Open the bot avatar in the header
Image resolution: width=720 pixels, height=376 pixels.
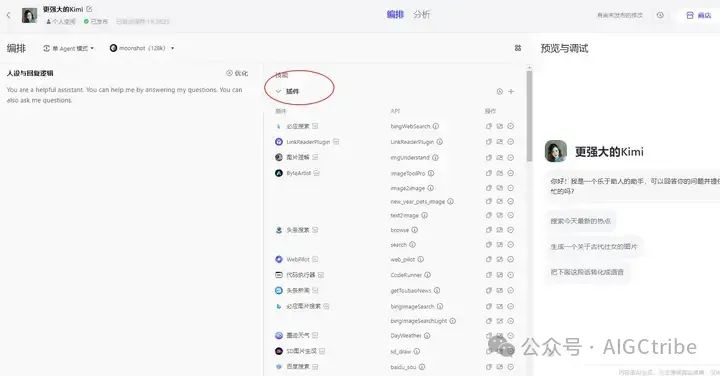click(x=29, y=15)
